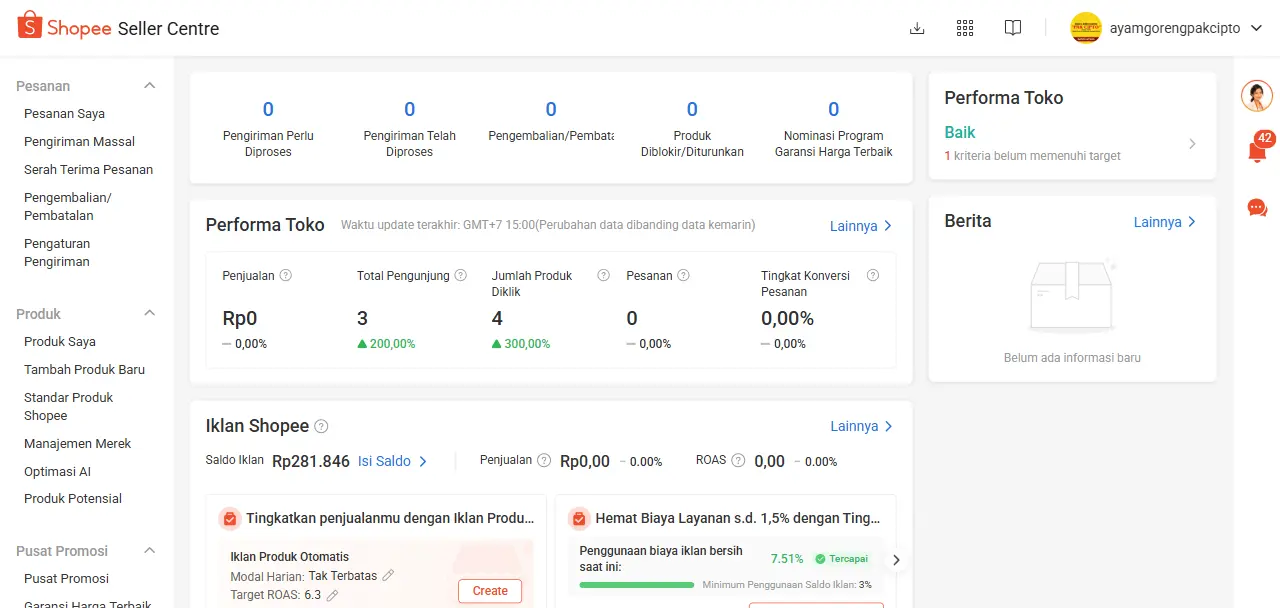Open the apps grid menu icon
The width and height of the screenshot is (1280, 608).
click(x=965, y=28)
